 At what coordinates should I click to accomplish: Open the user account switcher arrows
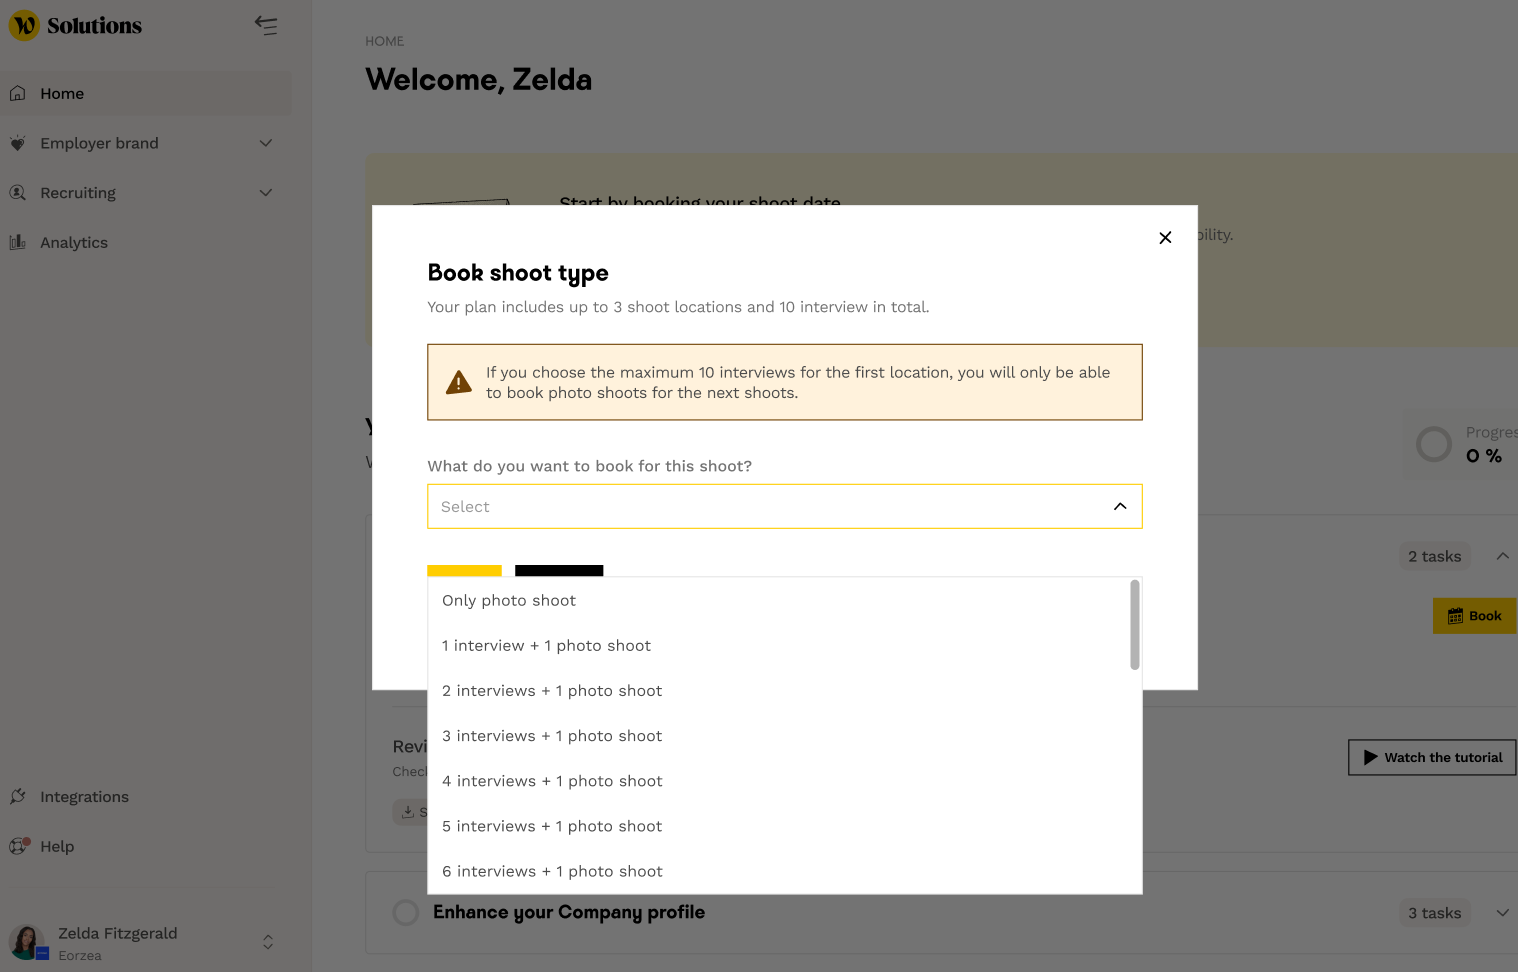(x=268, y=942)
